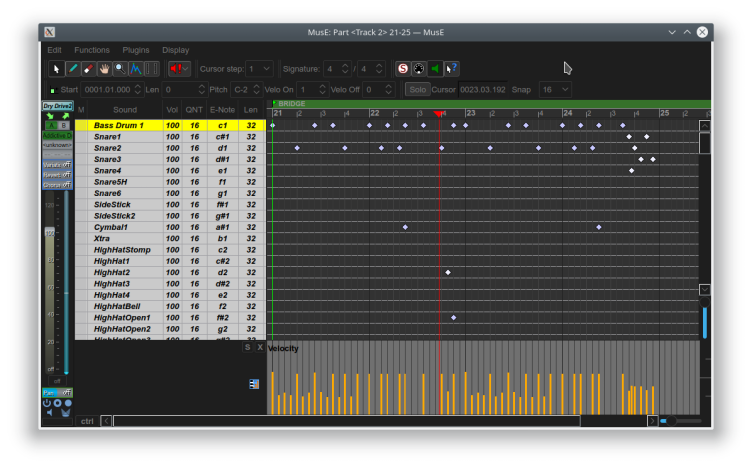Open the Cursor step dropdown
The height and width of the screenshot is (468, 752).
coord(259,69)
